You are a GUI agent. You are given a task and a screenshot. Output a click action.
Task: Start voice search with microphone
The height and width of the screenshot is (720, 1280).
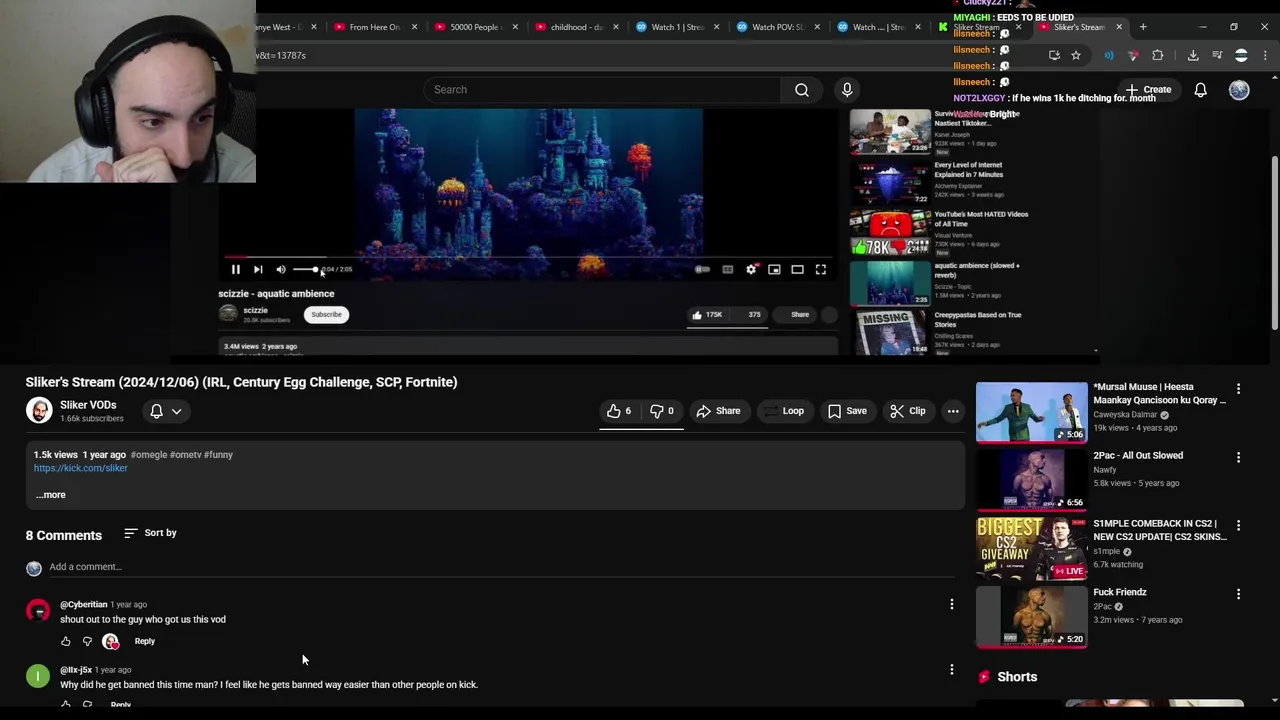847,90
